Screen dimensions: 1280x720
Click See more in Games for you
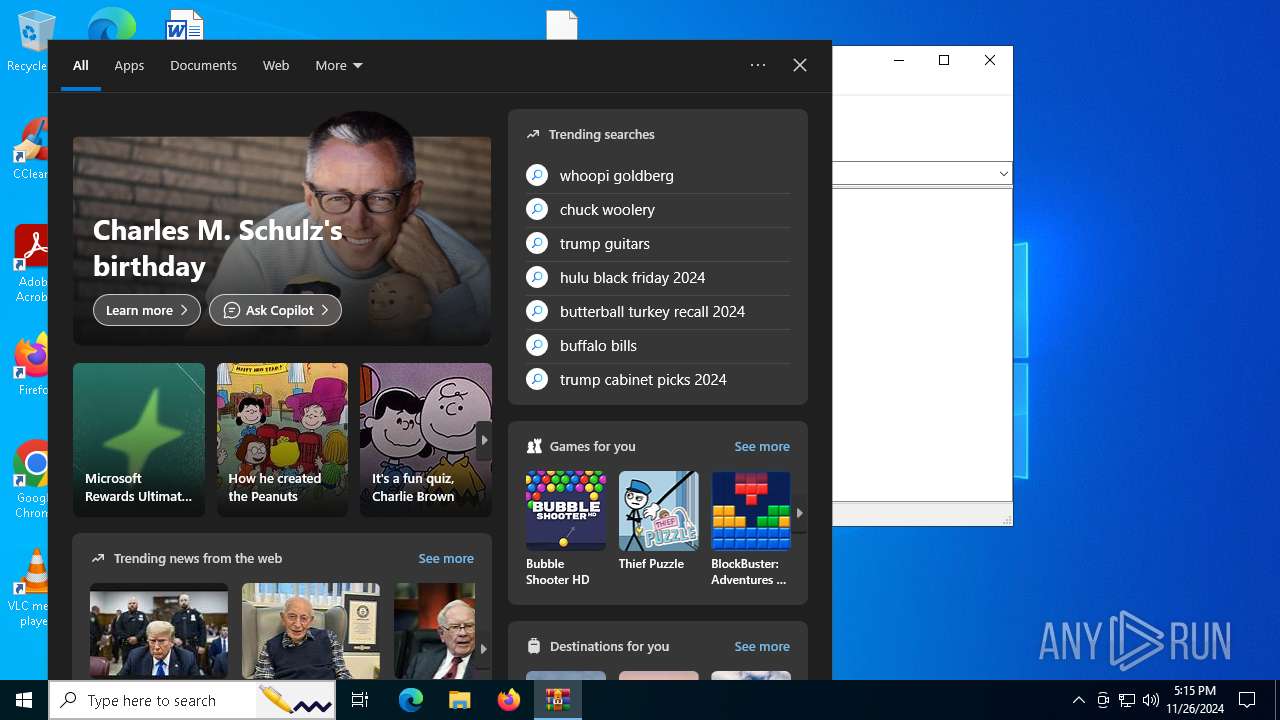tap(762, 446)
